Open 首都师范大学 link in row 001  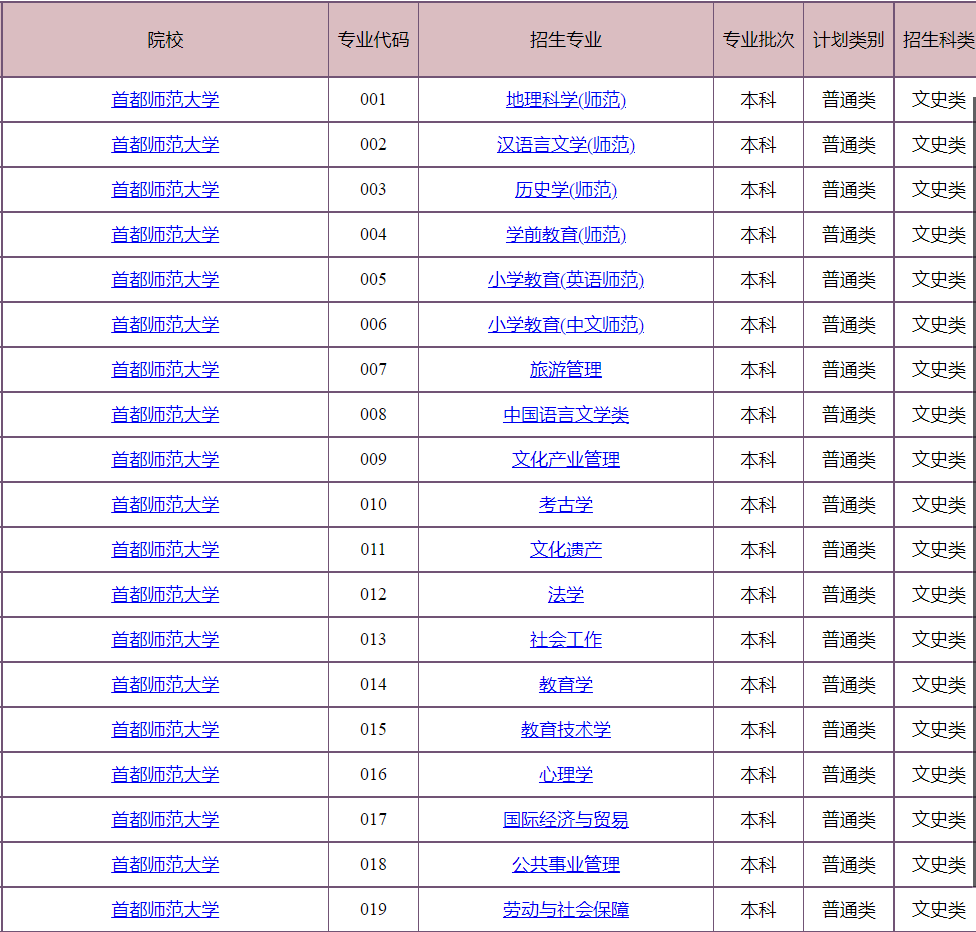click(165, 100)
